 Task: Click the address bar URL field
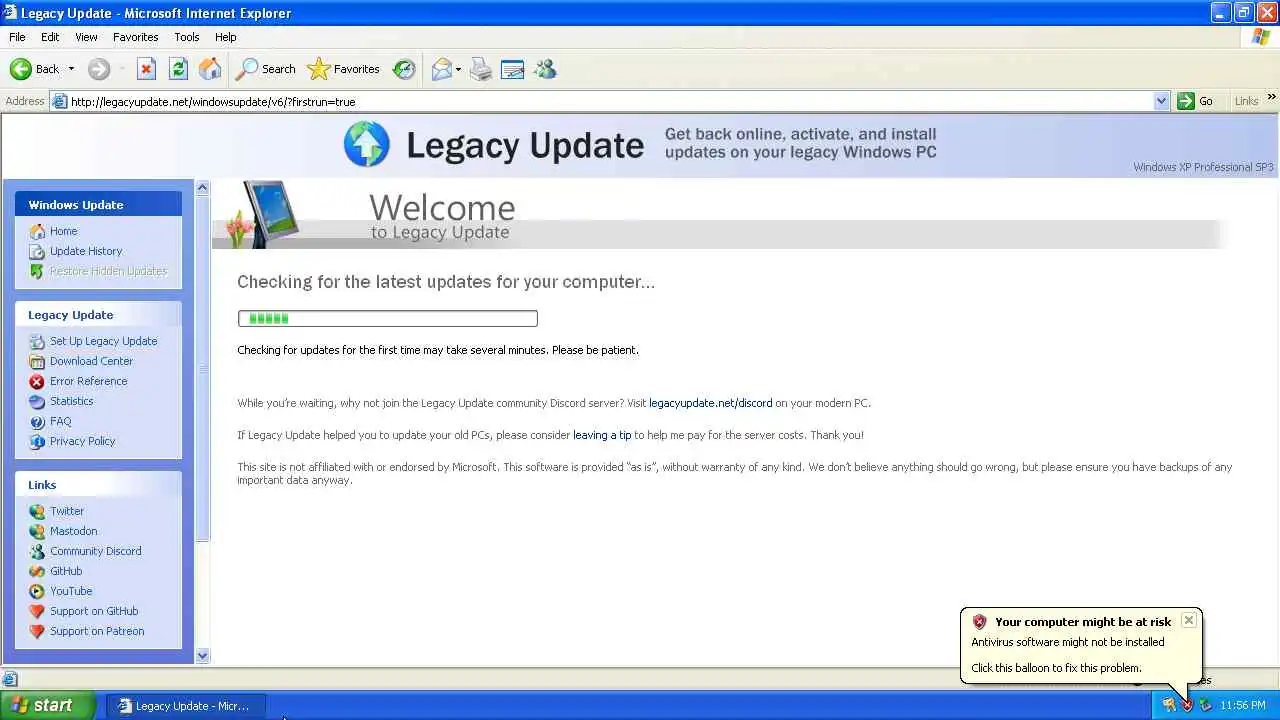(610, 101)
